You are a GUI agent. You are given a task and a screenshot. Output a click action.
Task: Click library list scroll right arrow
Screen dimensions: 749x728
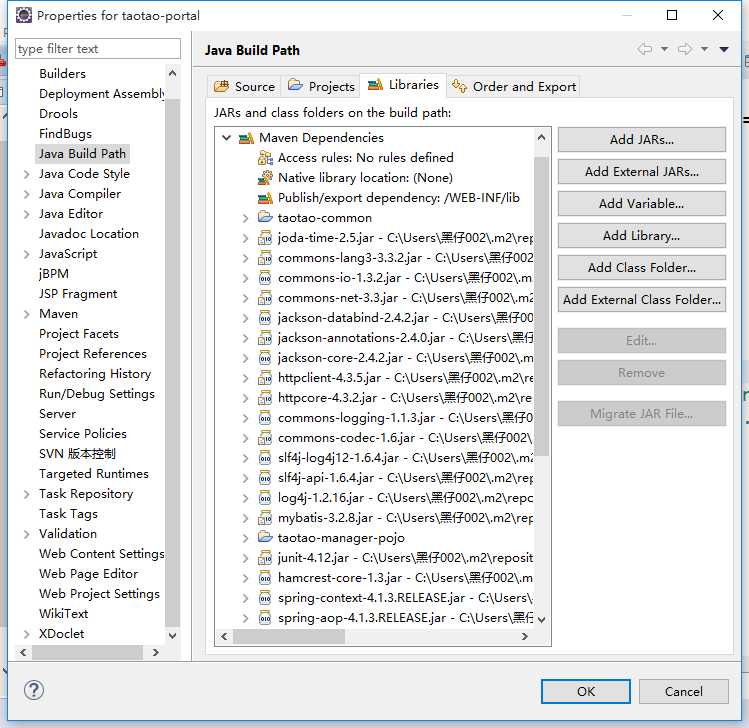pyautogui.click(x=524, y=636)
